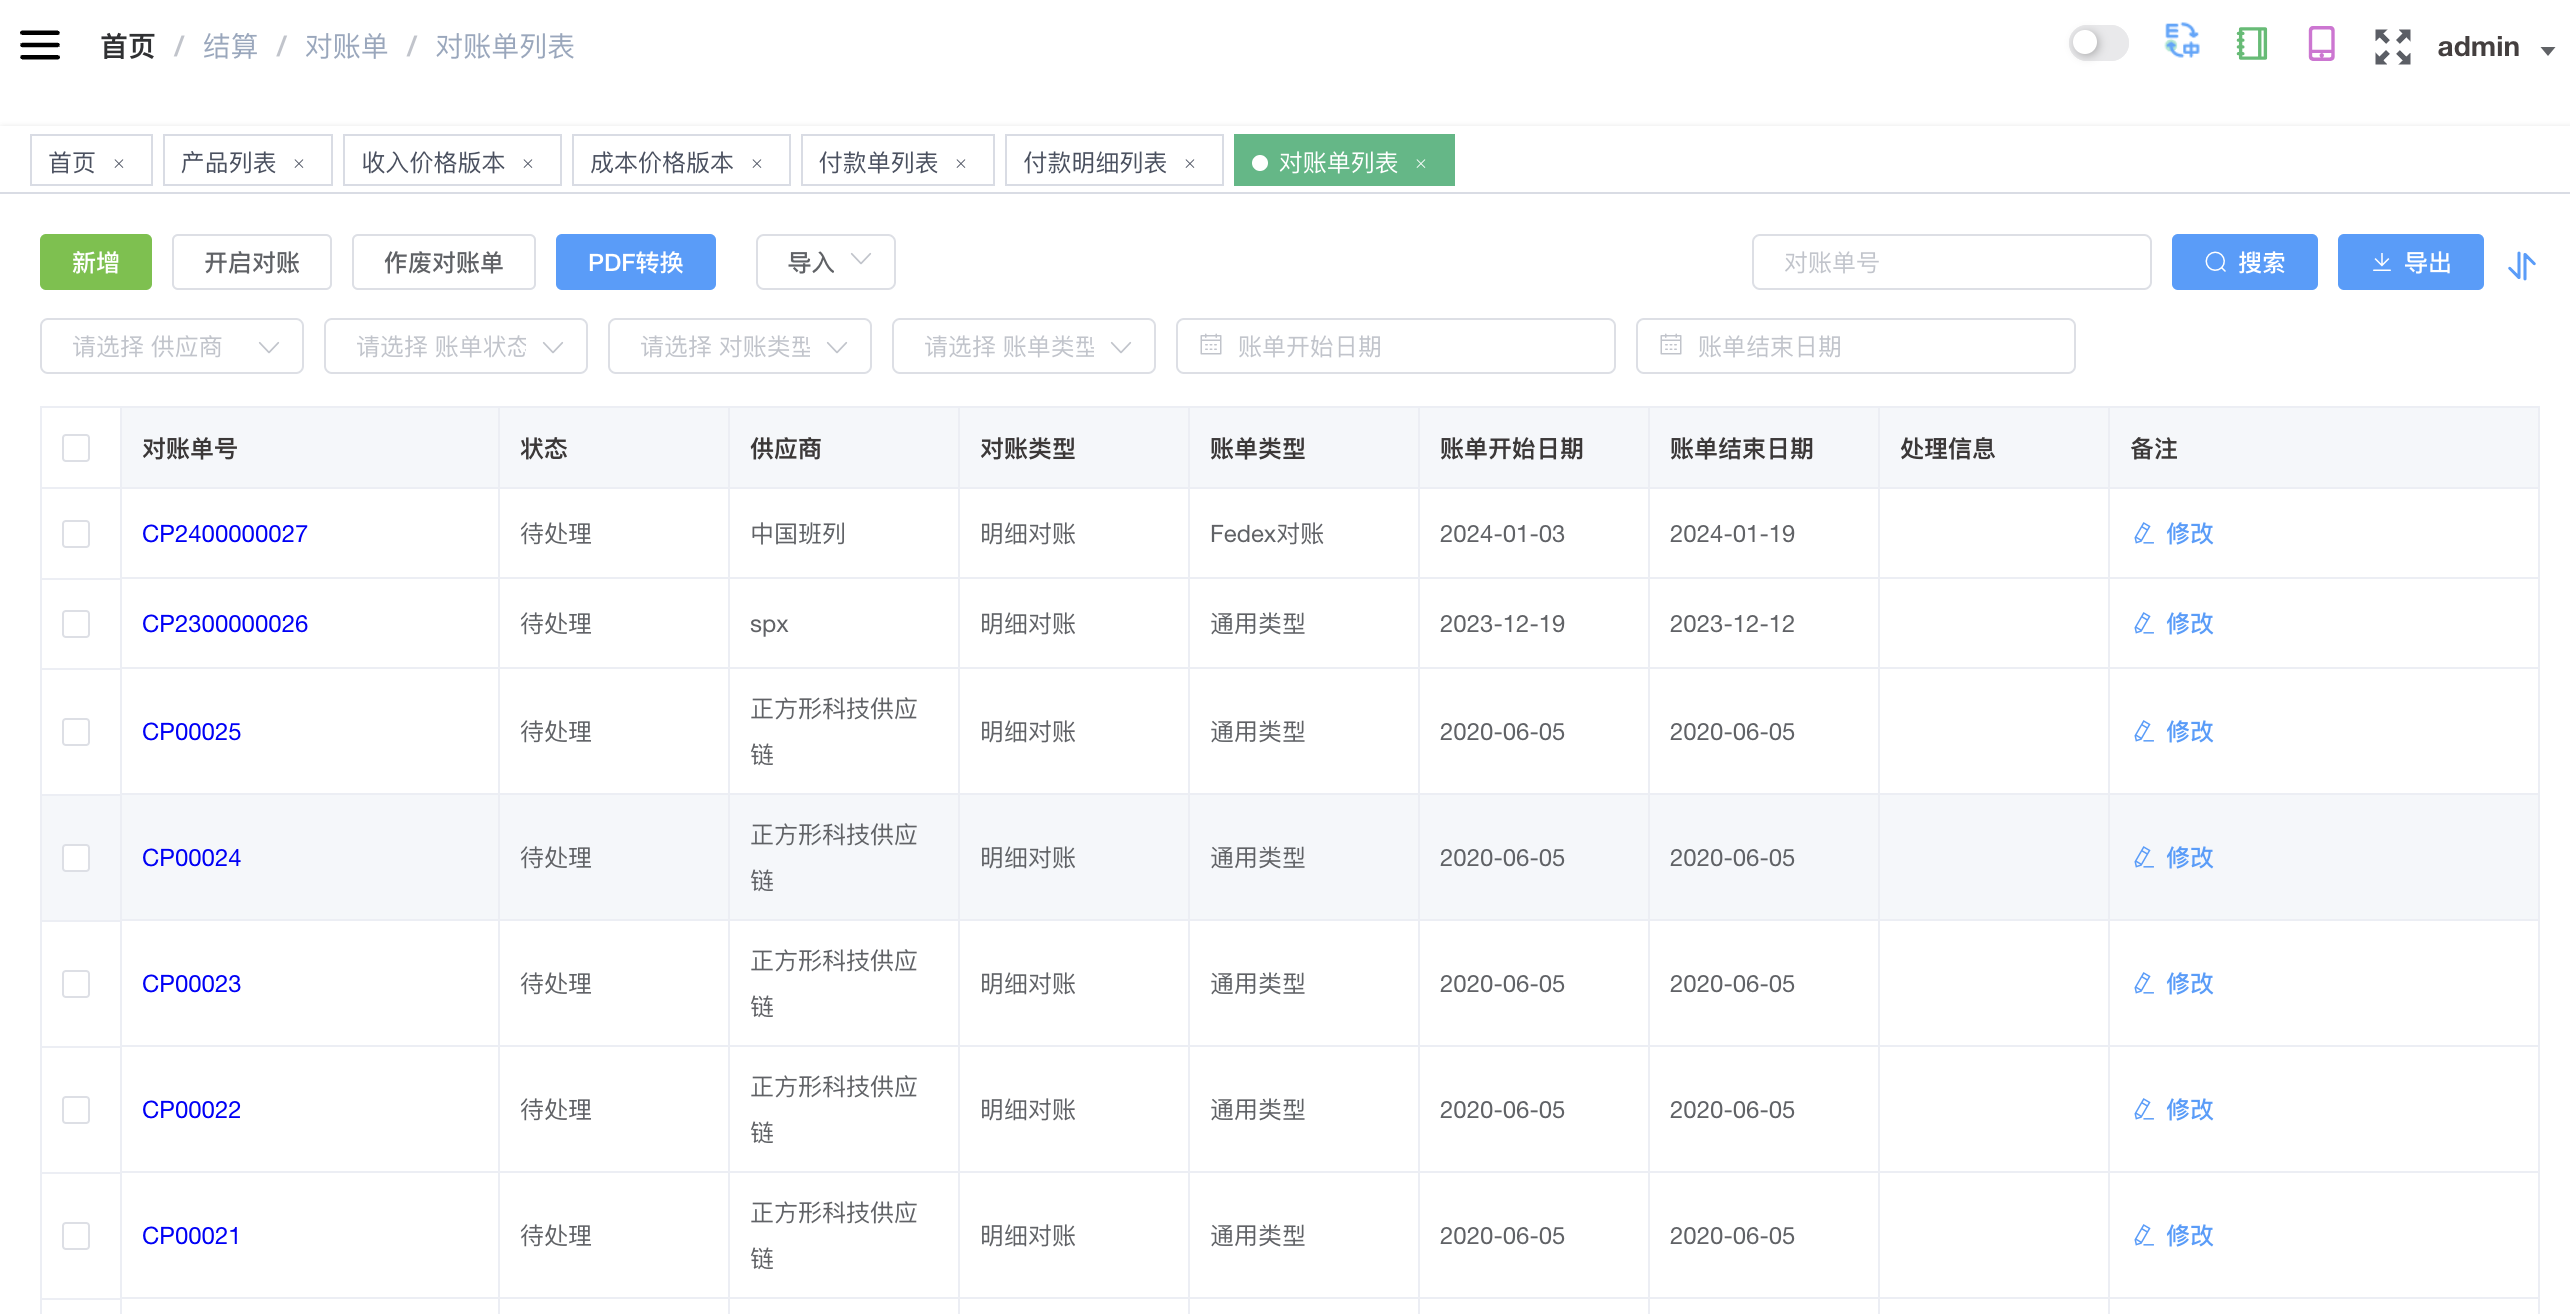Viewport: 2570px width, 1314px height.
Task: Check the select-all checkbox in table header
Action: (x=76, y=448)
